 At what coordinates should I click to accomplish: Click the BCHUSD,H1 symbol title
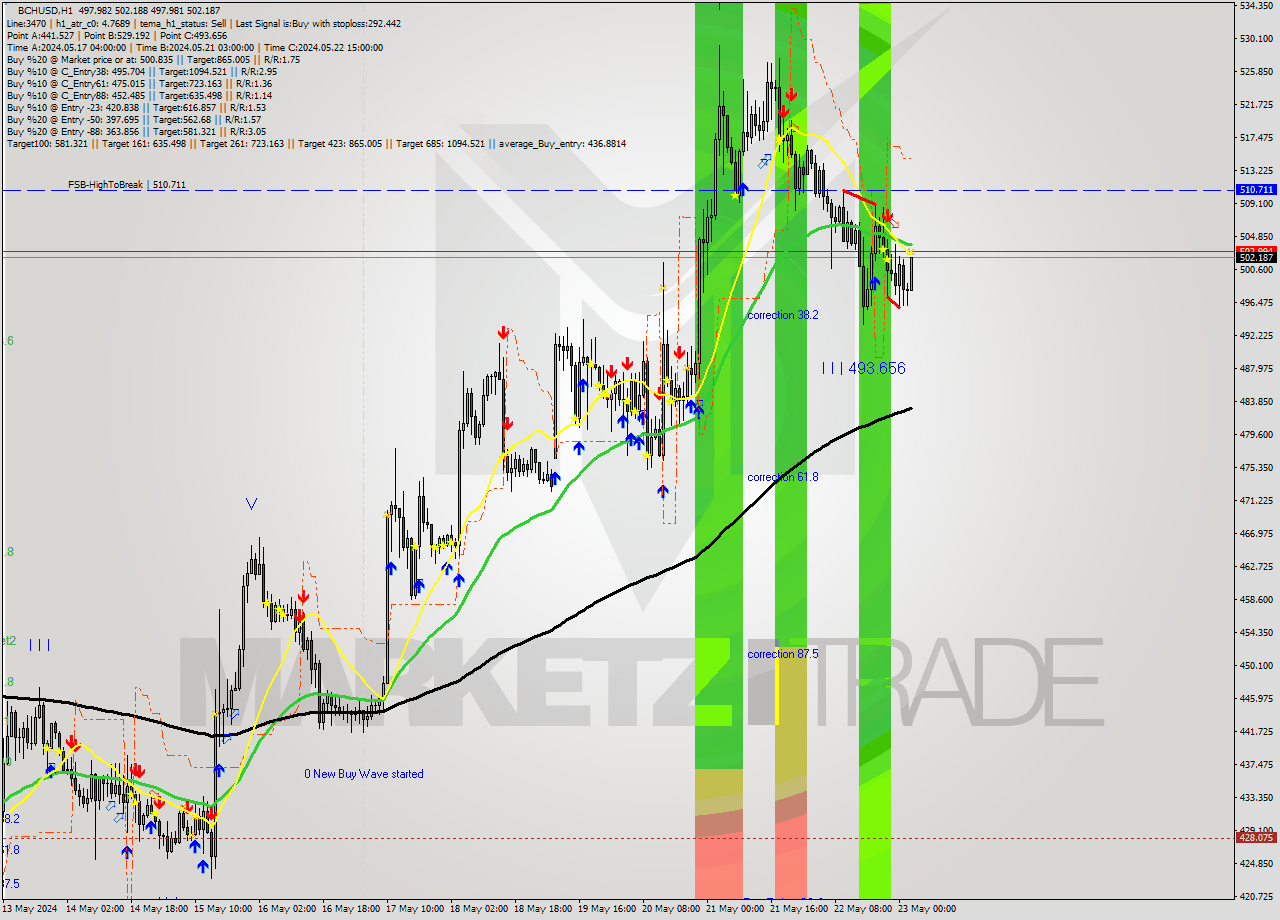pyautogui.click(x=46, y=10)
